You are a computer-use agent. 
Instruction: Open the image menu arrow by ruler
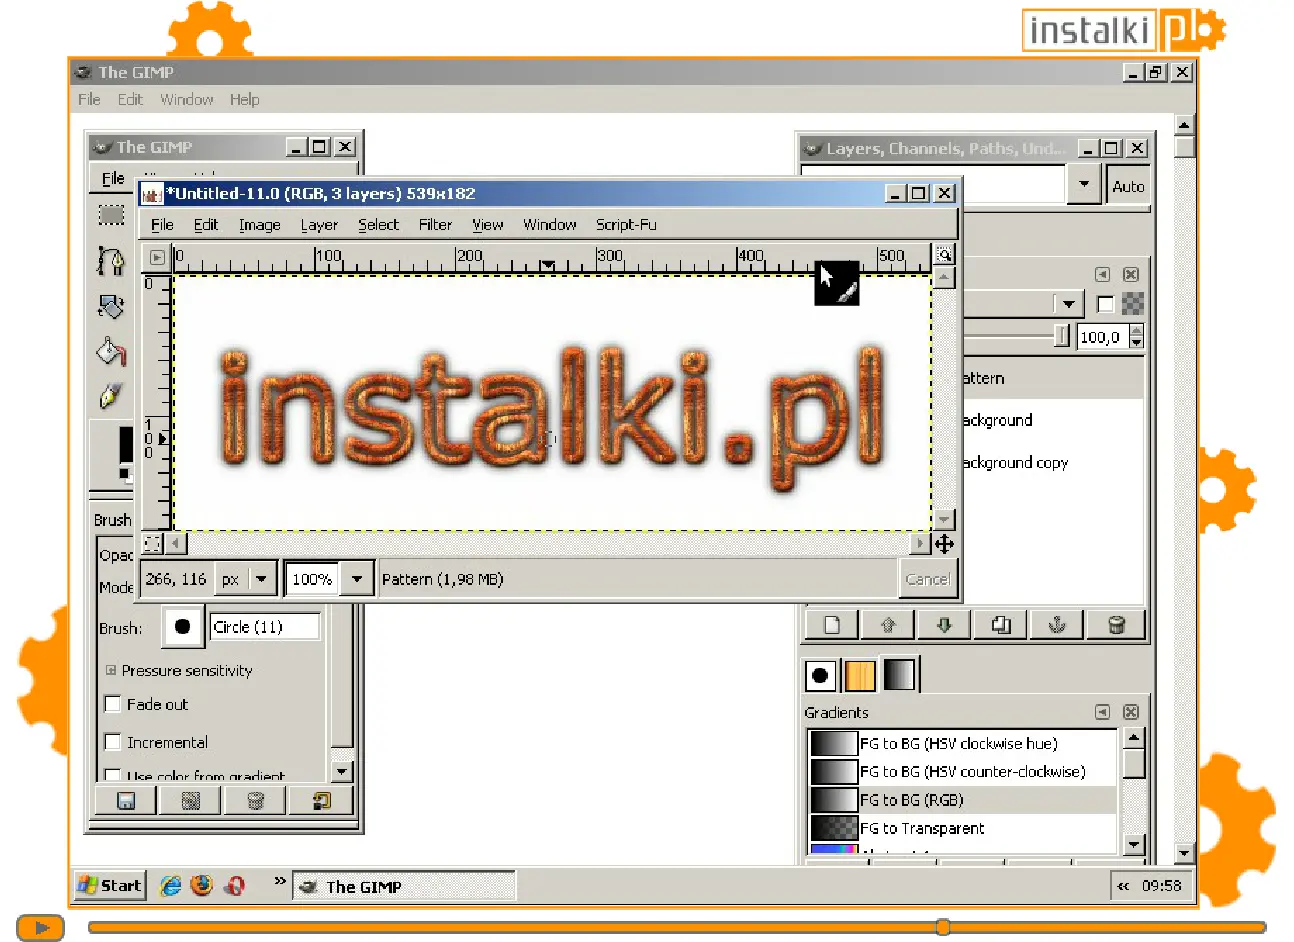pos(157,257)
